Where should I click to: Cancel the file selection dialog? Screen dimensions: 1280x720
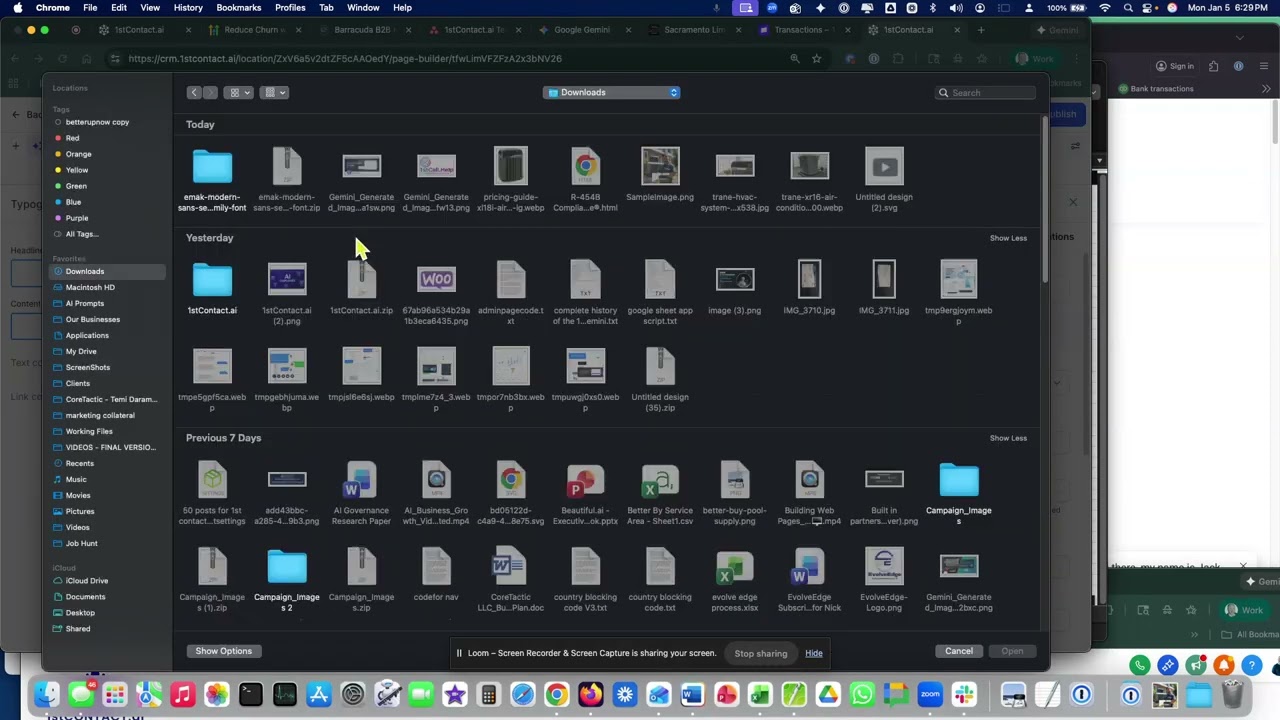(959, 651)
